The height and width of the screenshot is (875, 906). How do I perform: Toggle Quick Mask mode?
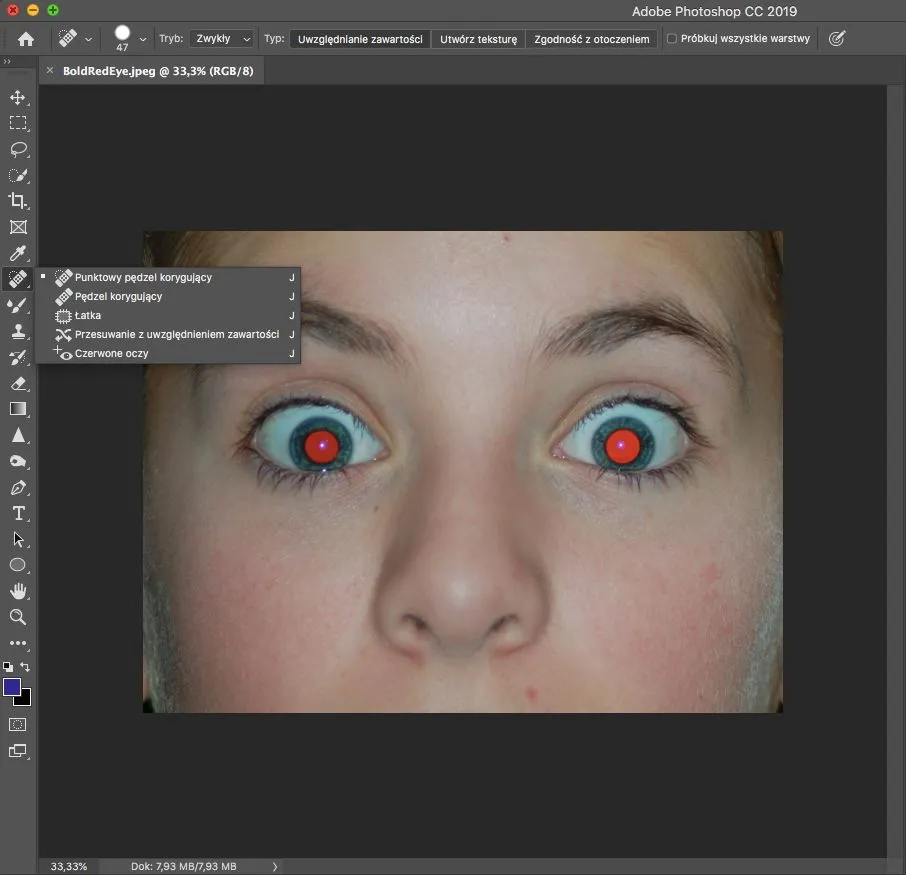pos(18,724)
